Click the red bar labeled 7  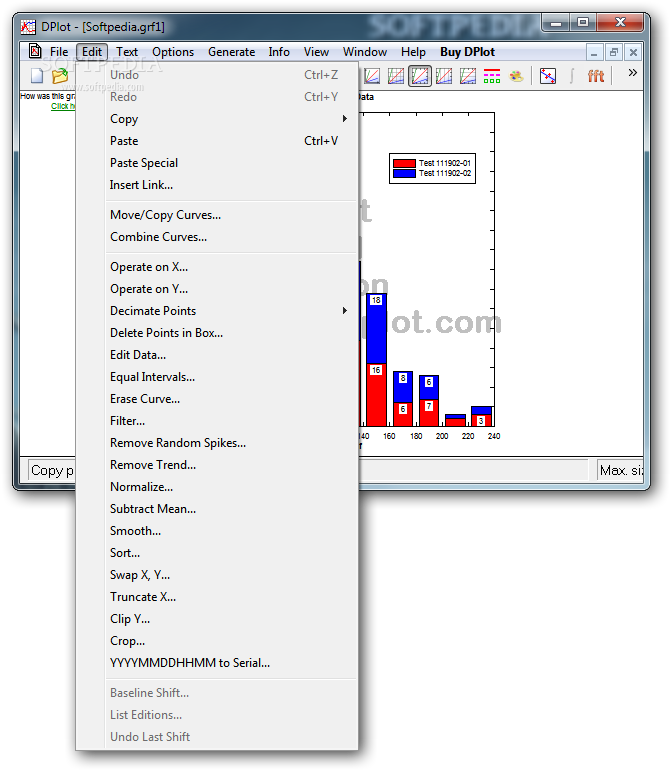click(x=429, y=413)
